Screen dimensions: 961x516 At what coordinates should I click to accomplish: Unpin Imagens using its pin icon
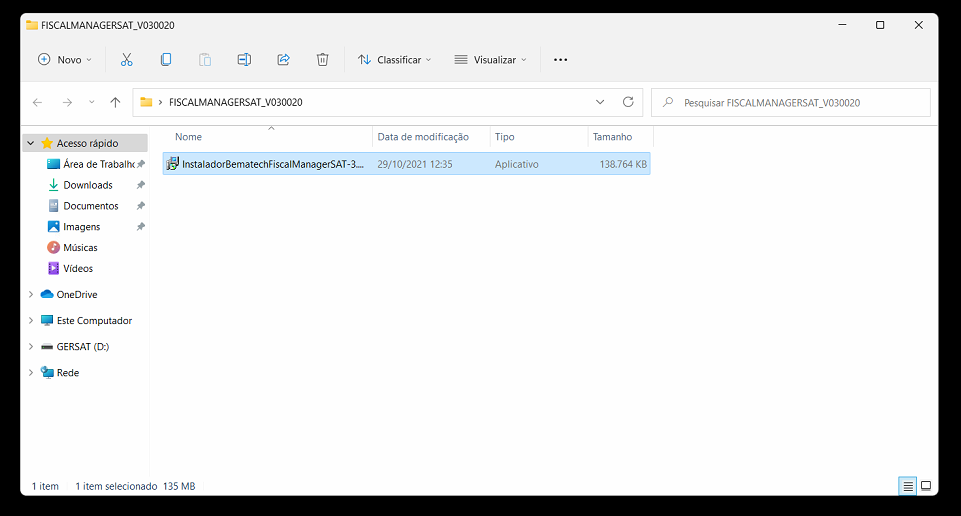(x=140, y=227)
